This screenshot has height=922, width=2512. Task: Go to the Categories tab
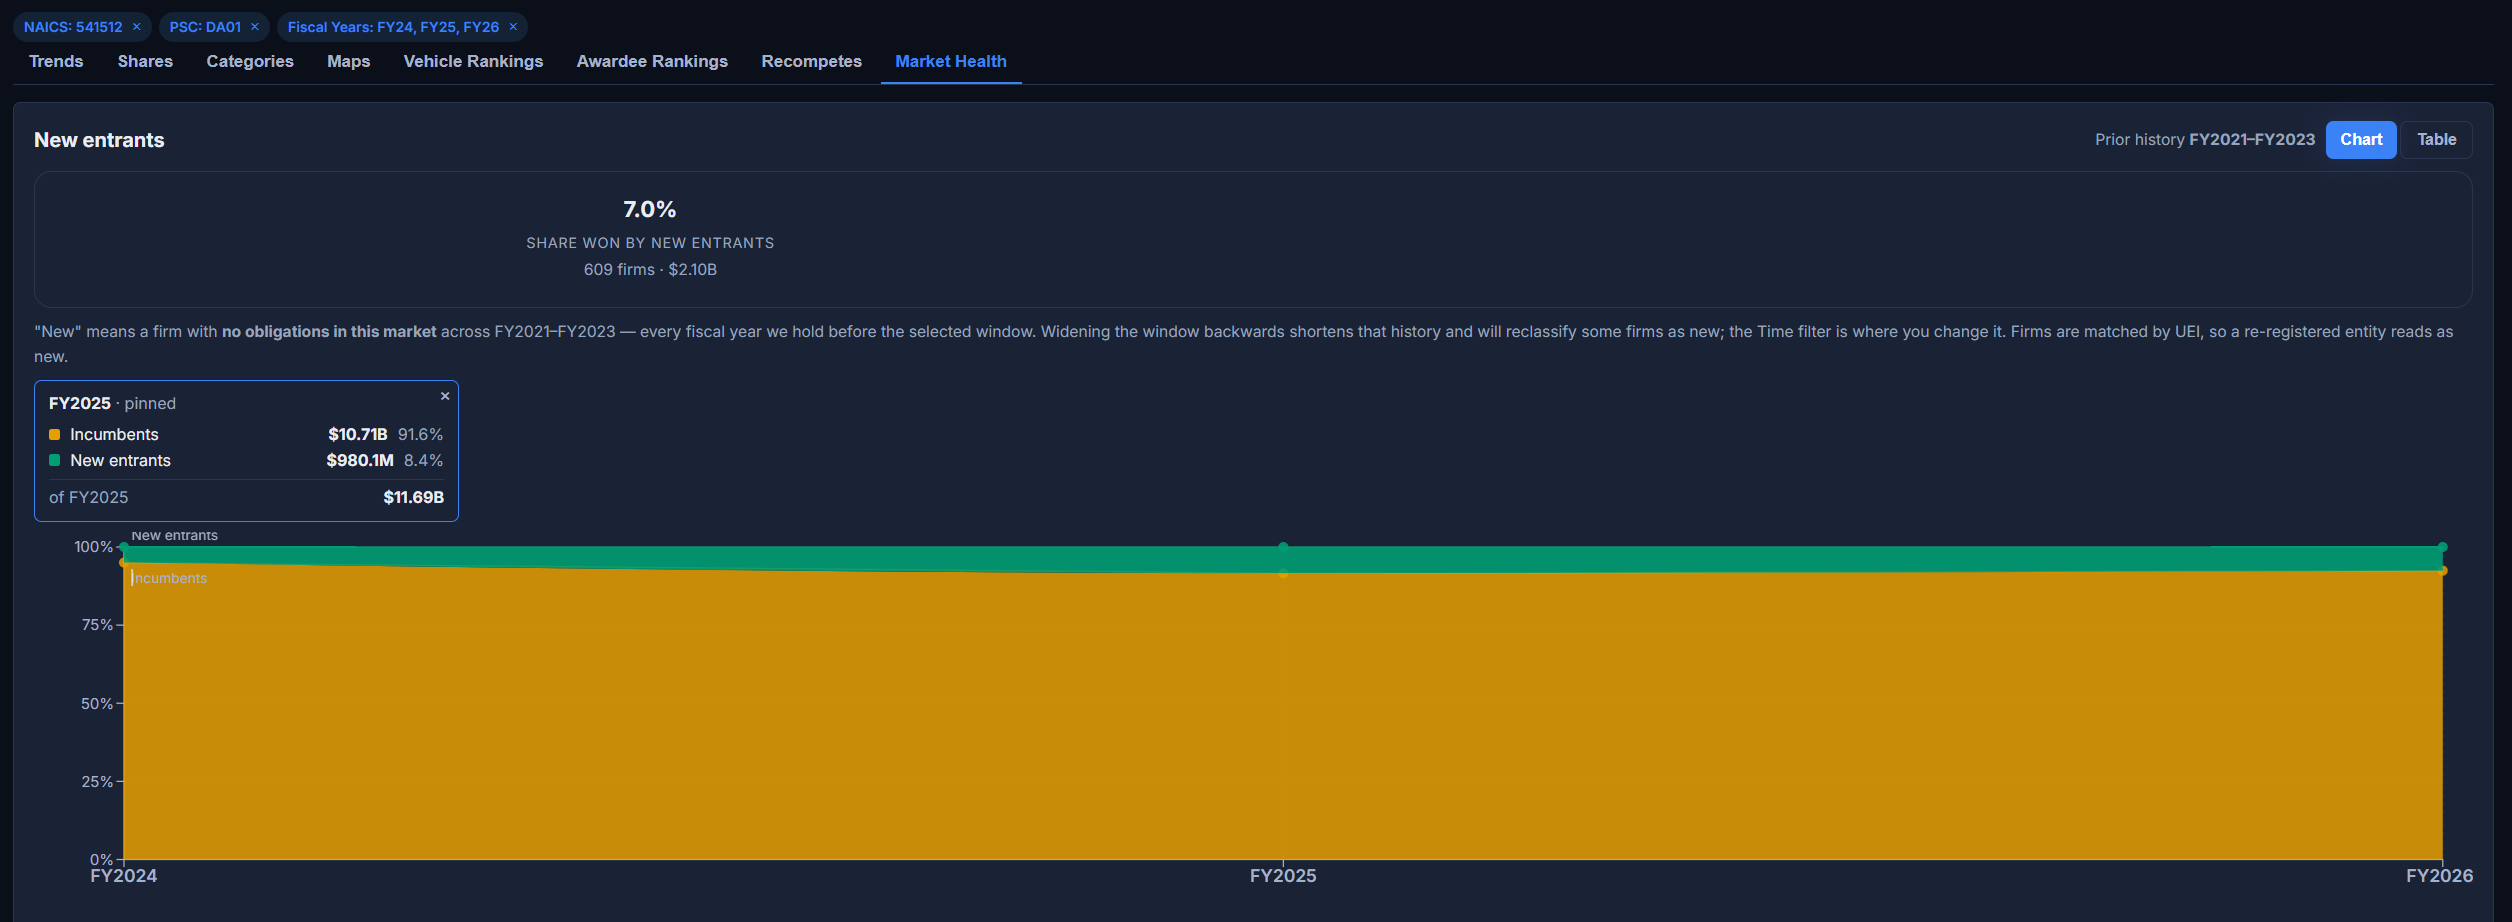click(250, 61)
